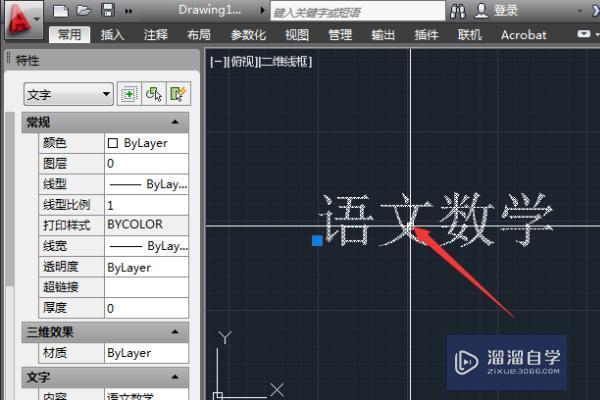Click the 线型比例 property label
This screenshot has height=400, width=600.
pos(66,205)
